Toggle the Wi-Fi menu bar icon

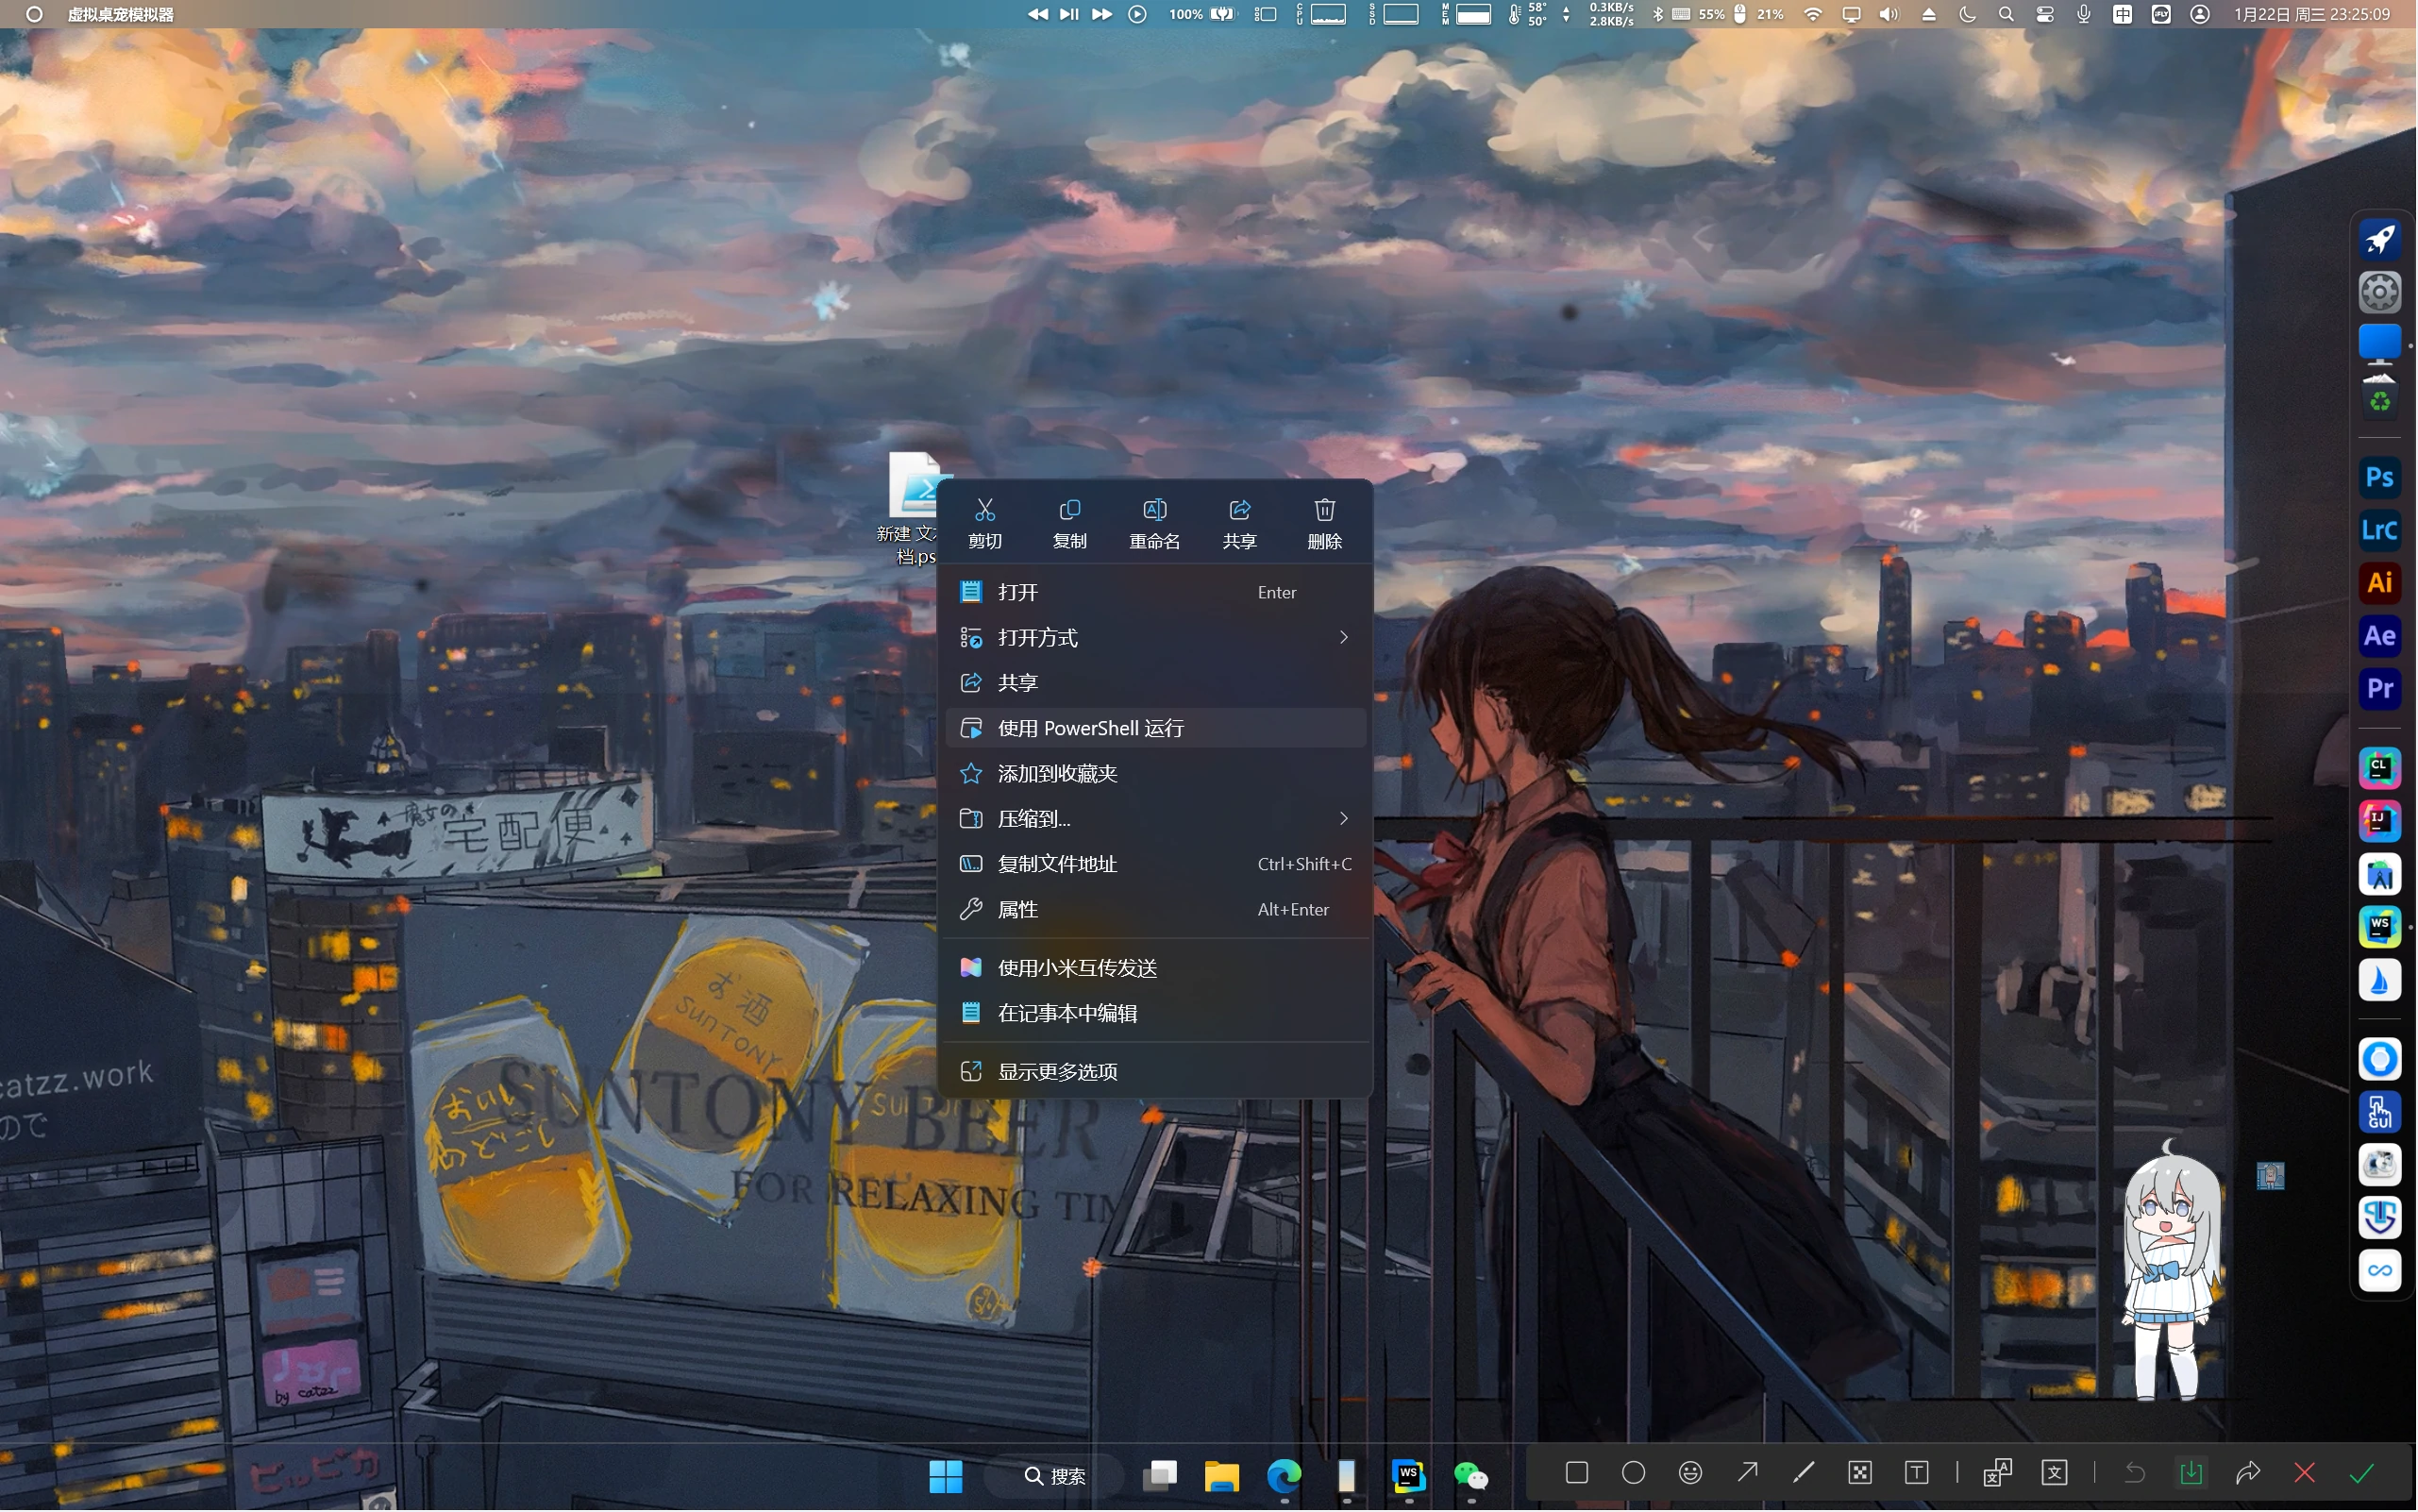(1812, 14)
